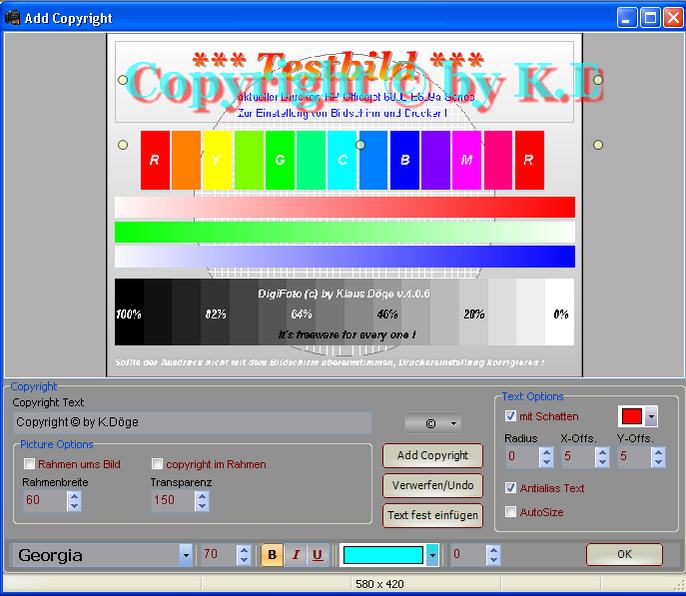
Task: Confirm with the OK button
Action: point(624,554)
